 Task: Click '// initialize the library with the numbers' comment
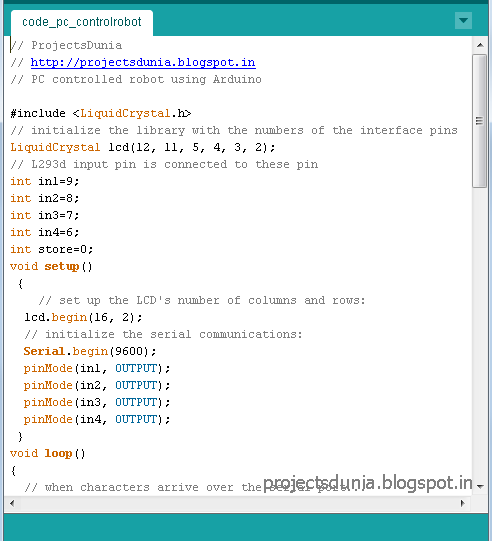point(234,130)
